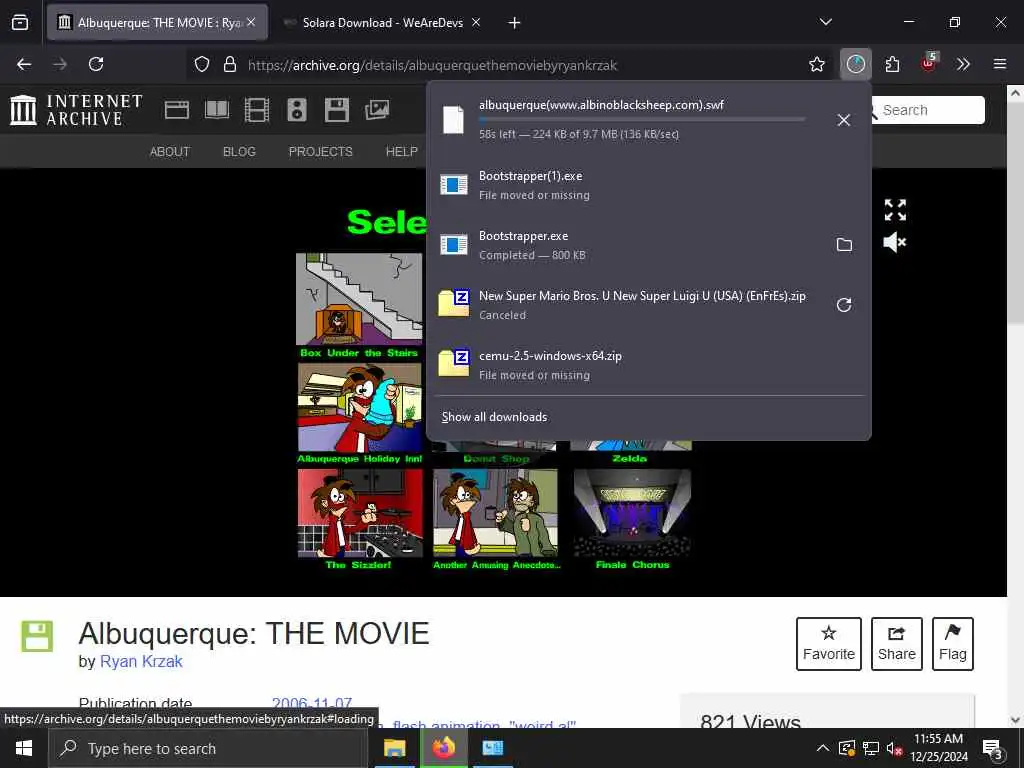List all tabs dropdown arrow
Image resolution: width=1024 pixels, height=768 pixels.
(x=825, y=22)
